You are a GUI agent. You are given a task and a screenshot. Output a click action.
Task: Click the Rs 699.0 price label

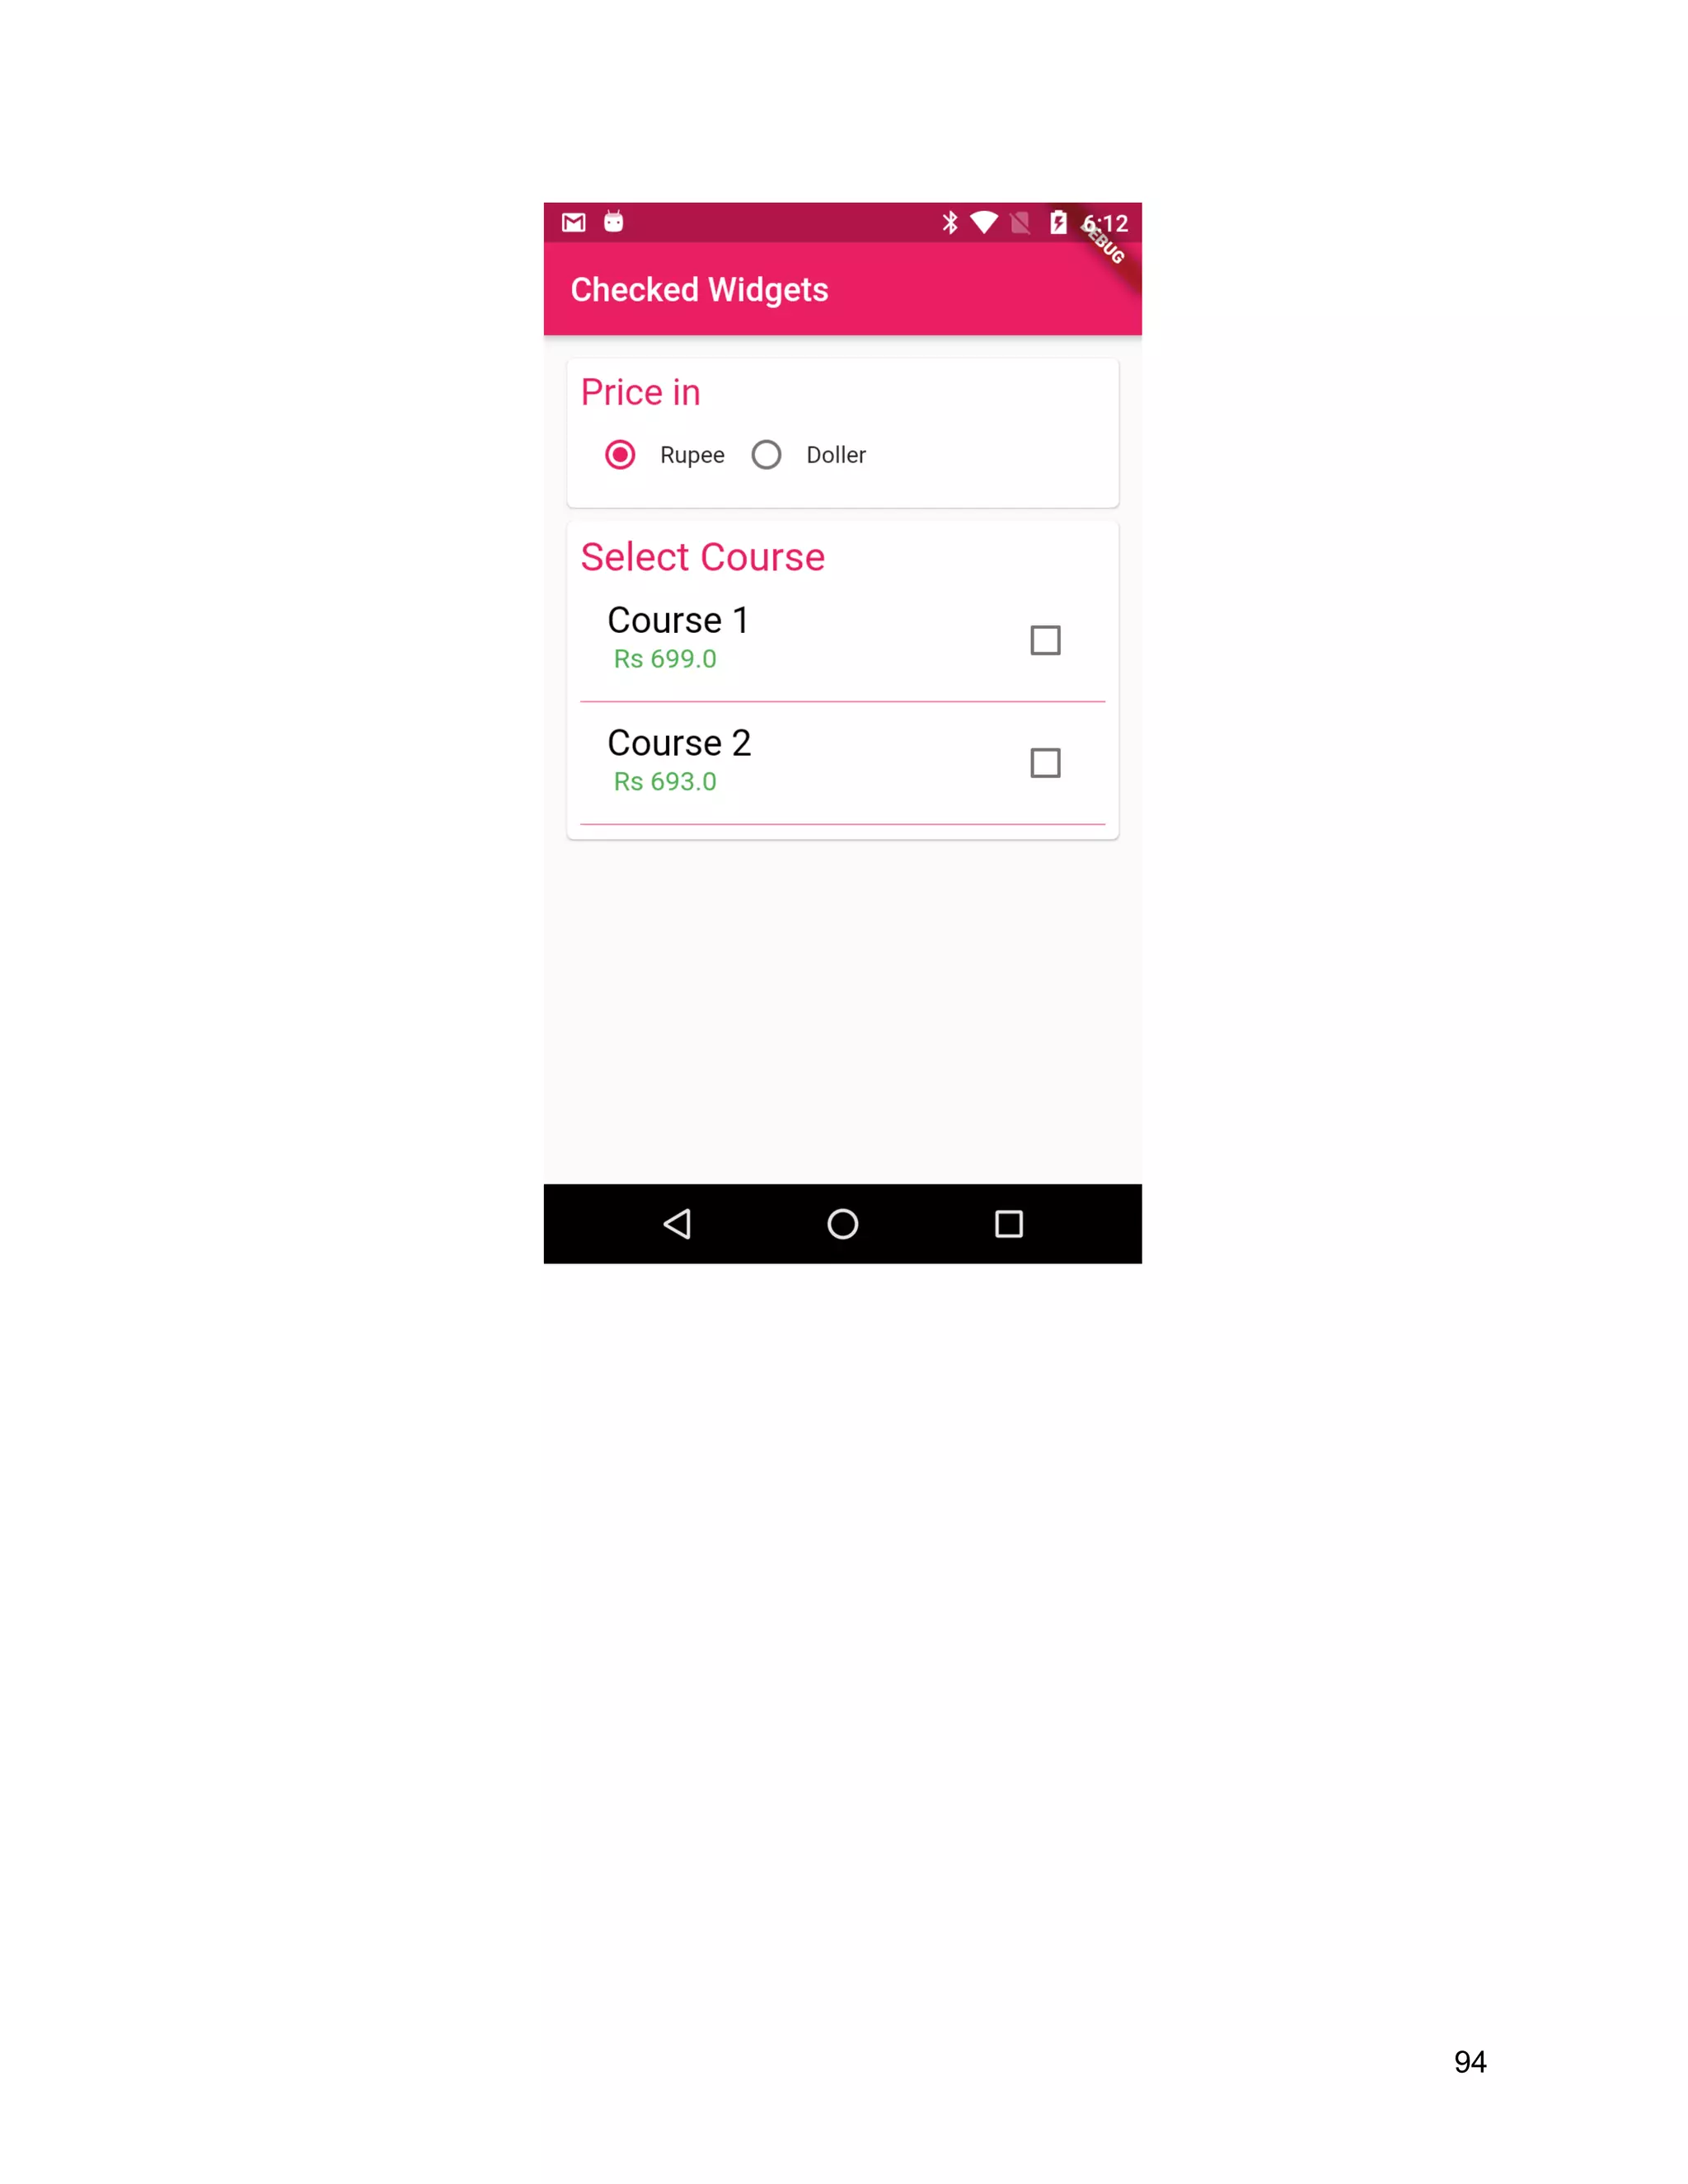pos(665,659)
